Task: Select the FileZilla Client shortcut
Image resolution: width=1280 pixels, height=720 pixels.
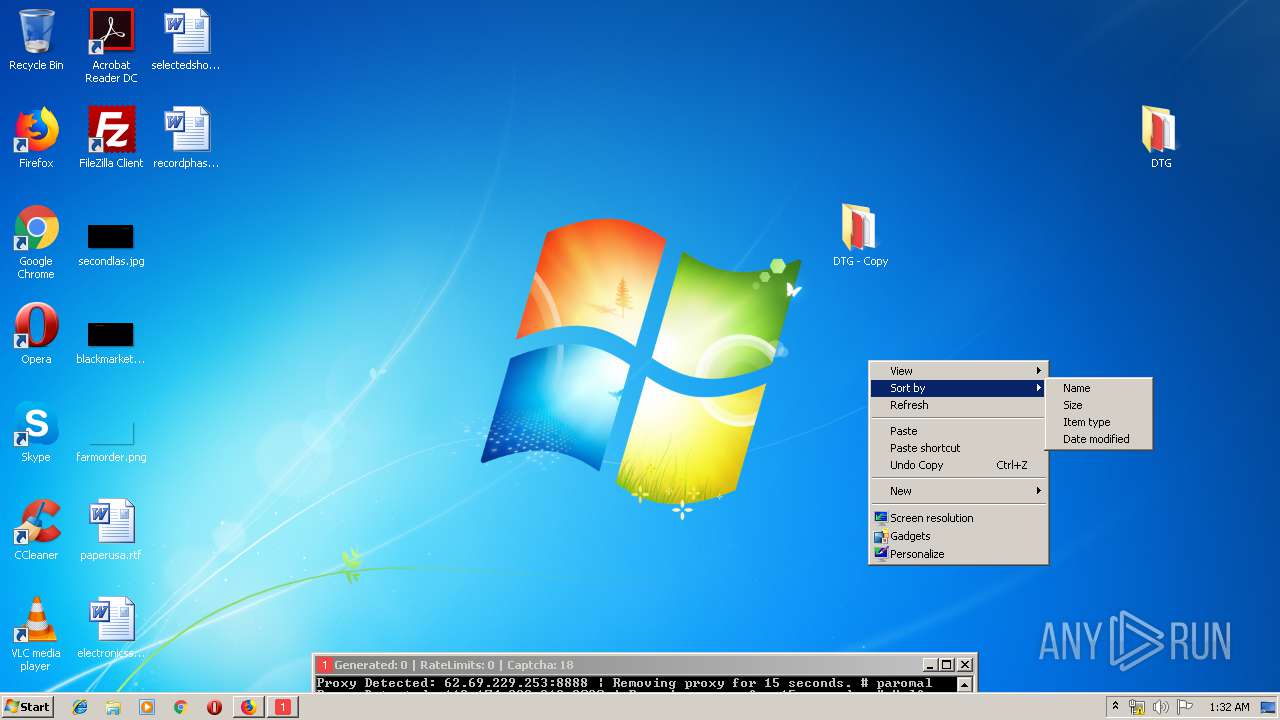Action: pos(111,138)
